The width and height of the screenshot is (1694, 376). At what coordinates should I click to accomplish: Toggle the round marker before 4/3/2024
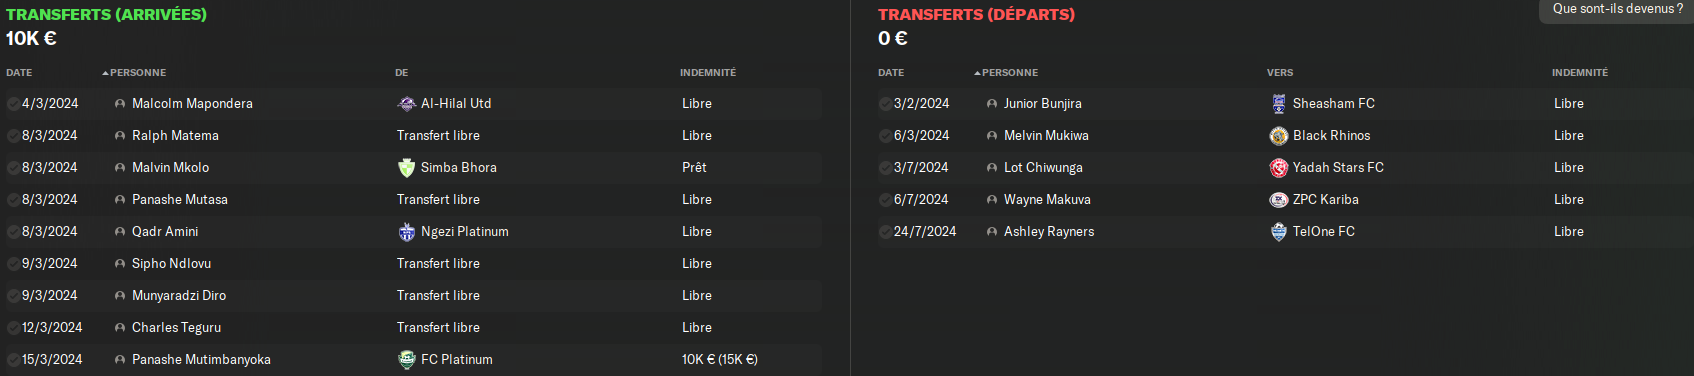(x=13, y=104)
